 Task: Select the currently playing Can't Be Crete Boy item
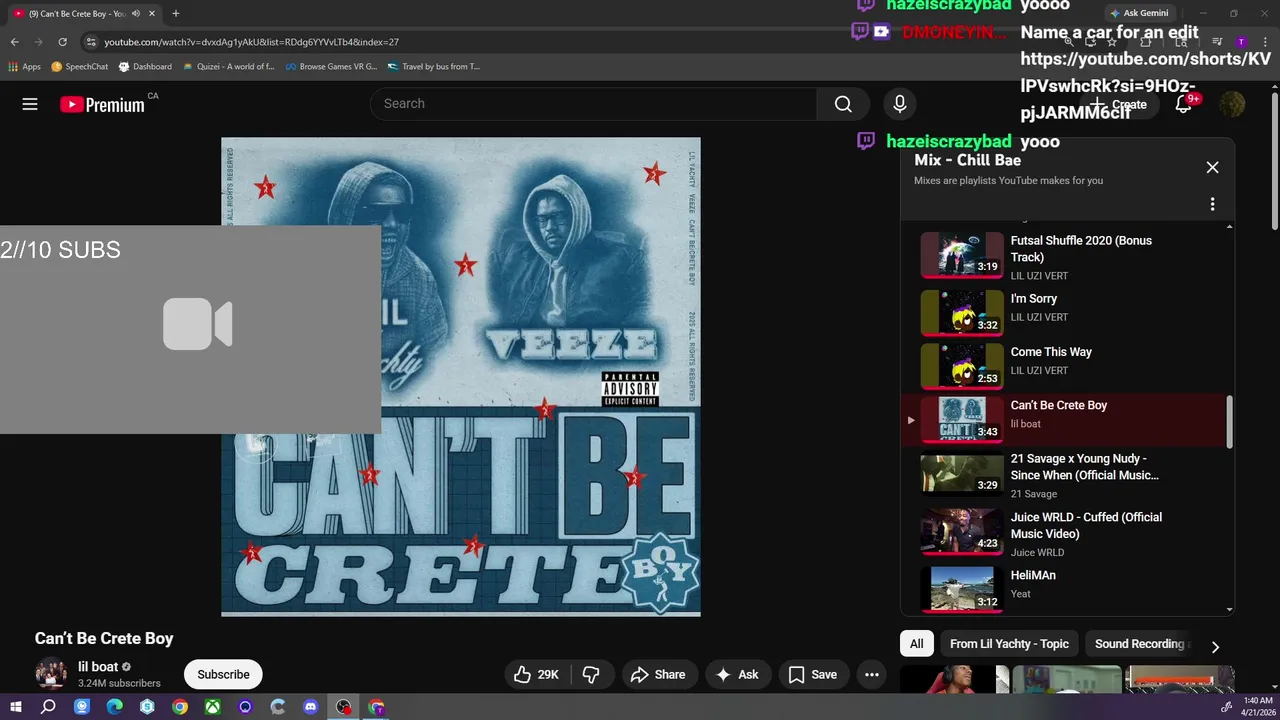[1066, 419]
